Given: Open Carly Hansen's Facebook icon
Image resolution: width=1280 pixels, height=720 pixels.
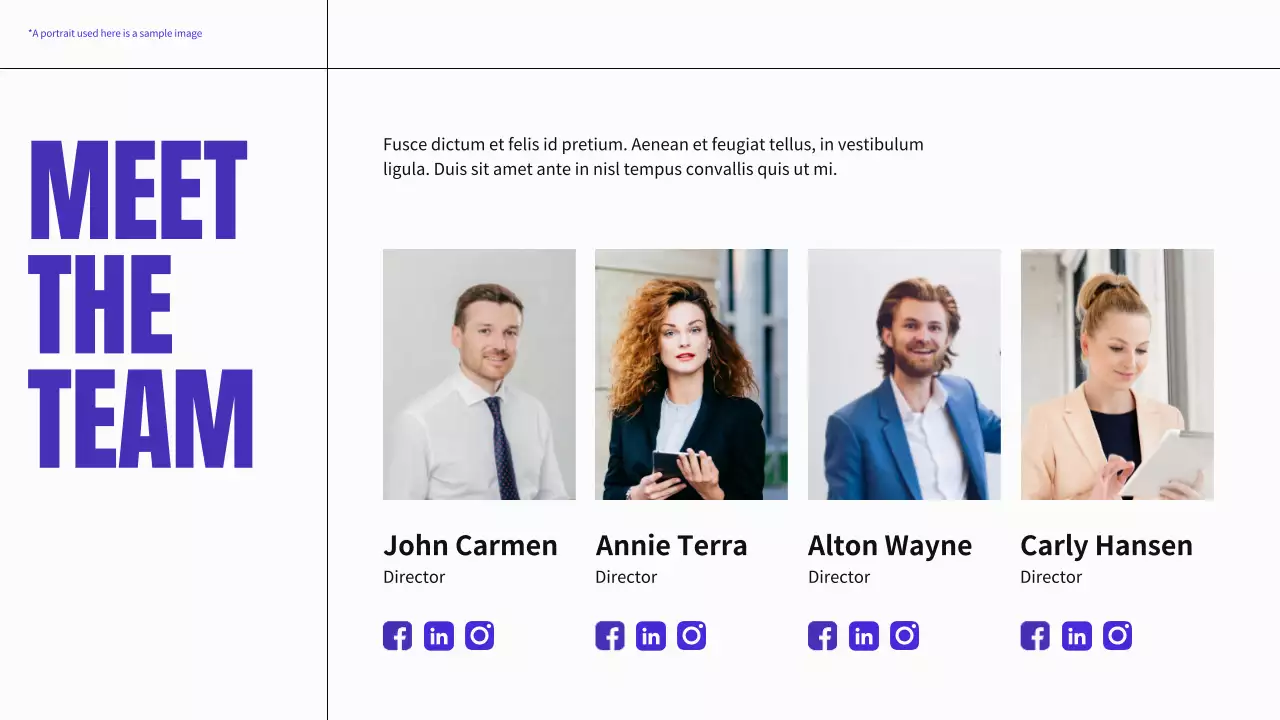Looking at the screenshot, I should tap(1035, 636).
